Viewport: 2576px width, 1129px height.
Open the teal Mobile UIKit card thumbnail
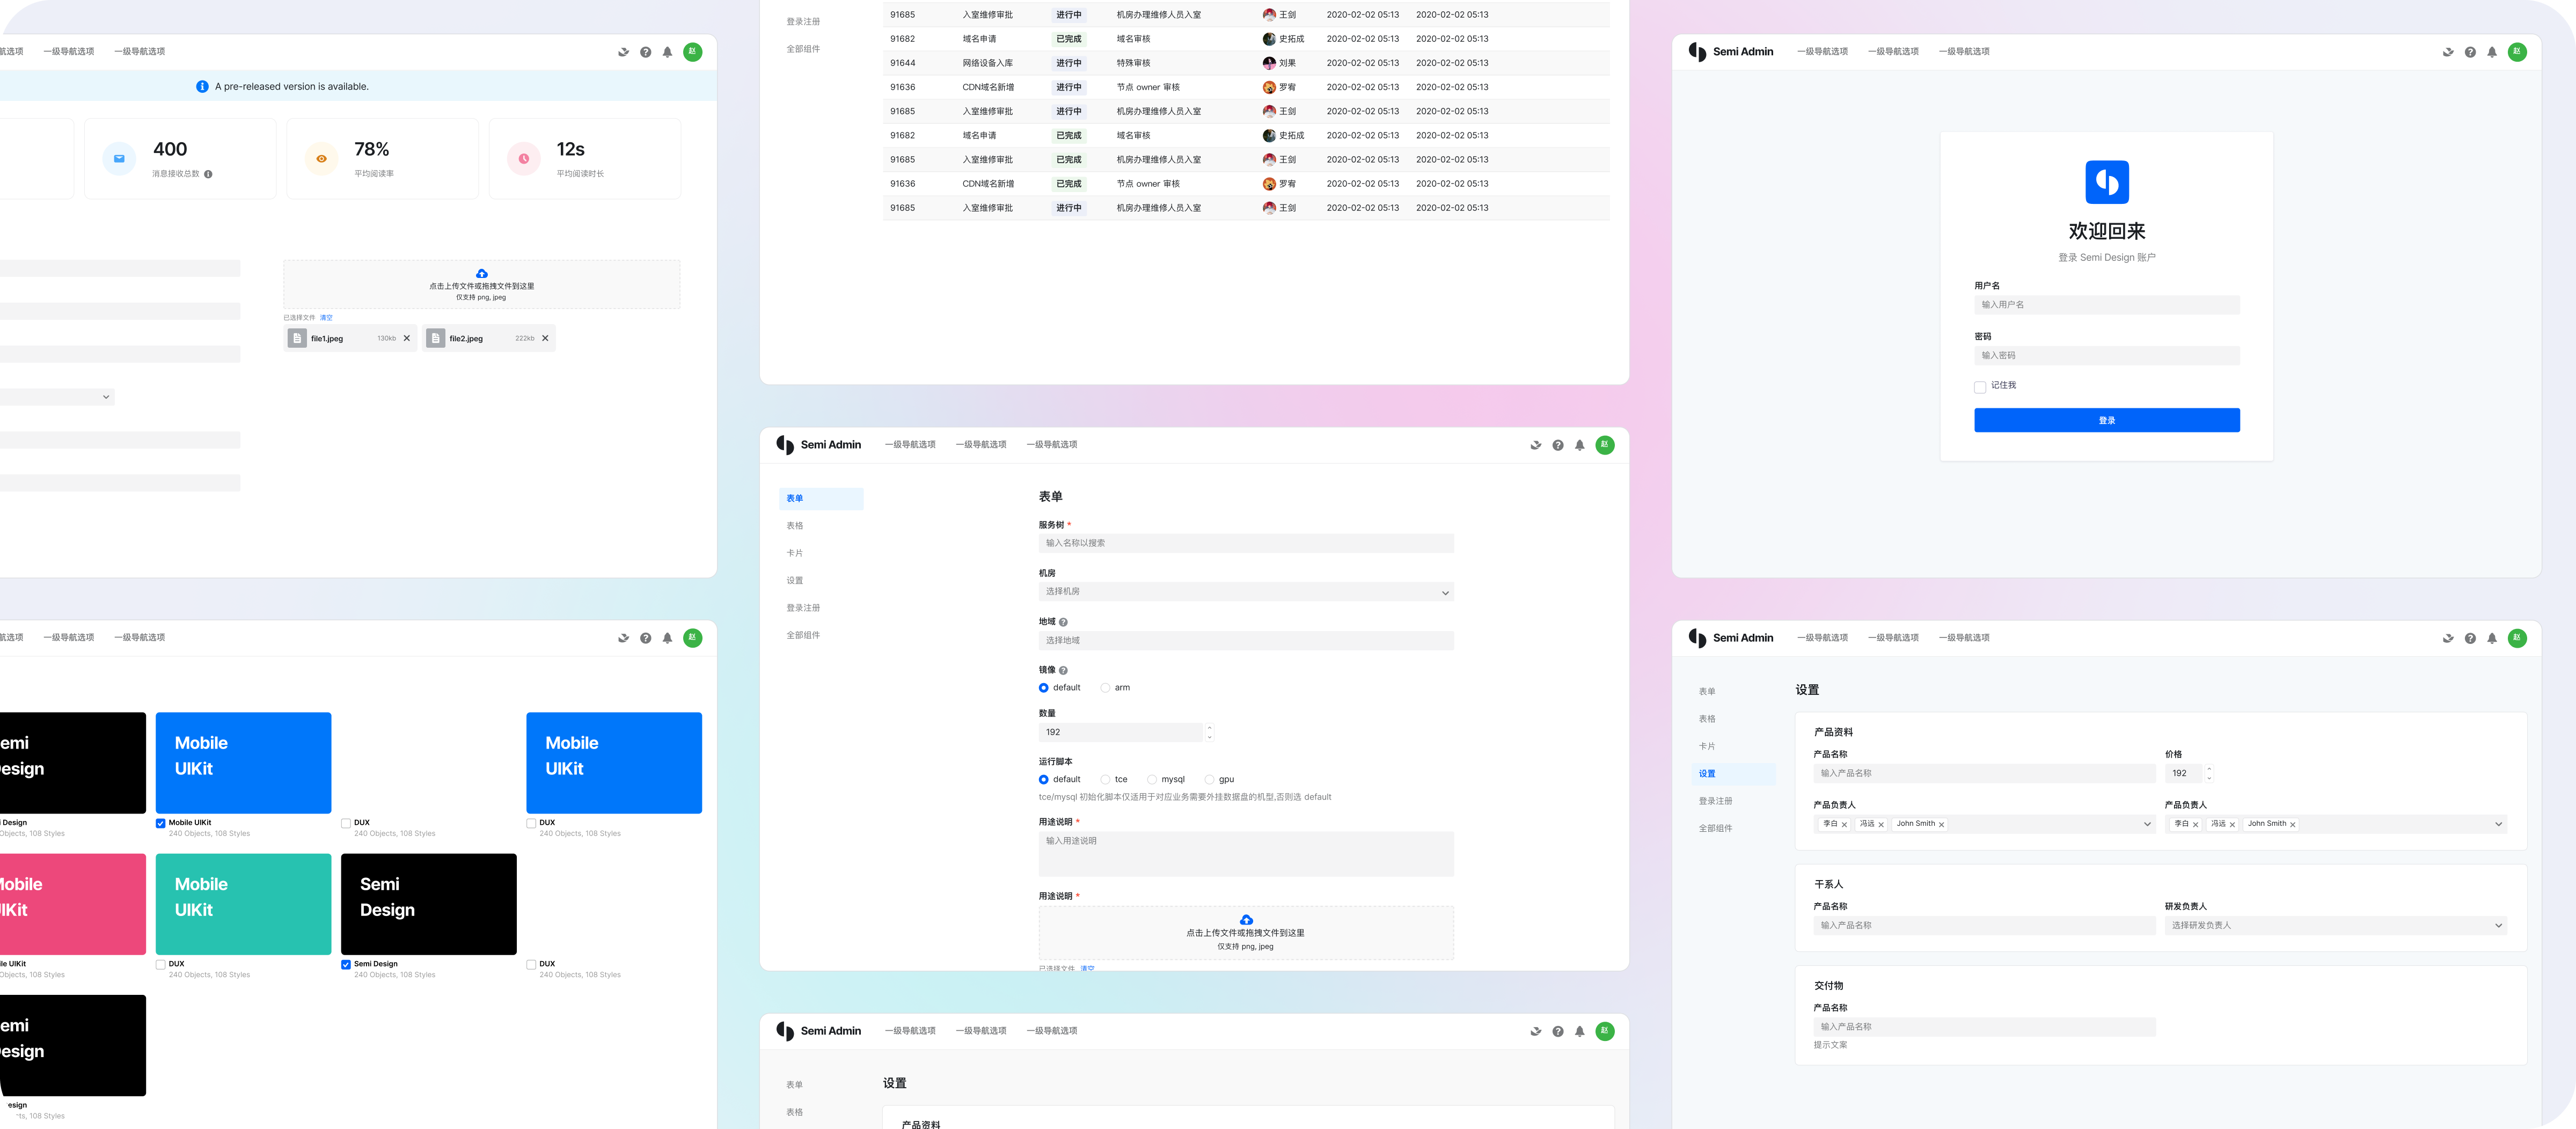point(244,905)
